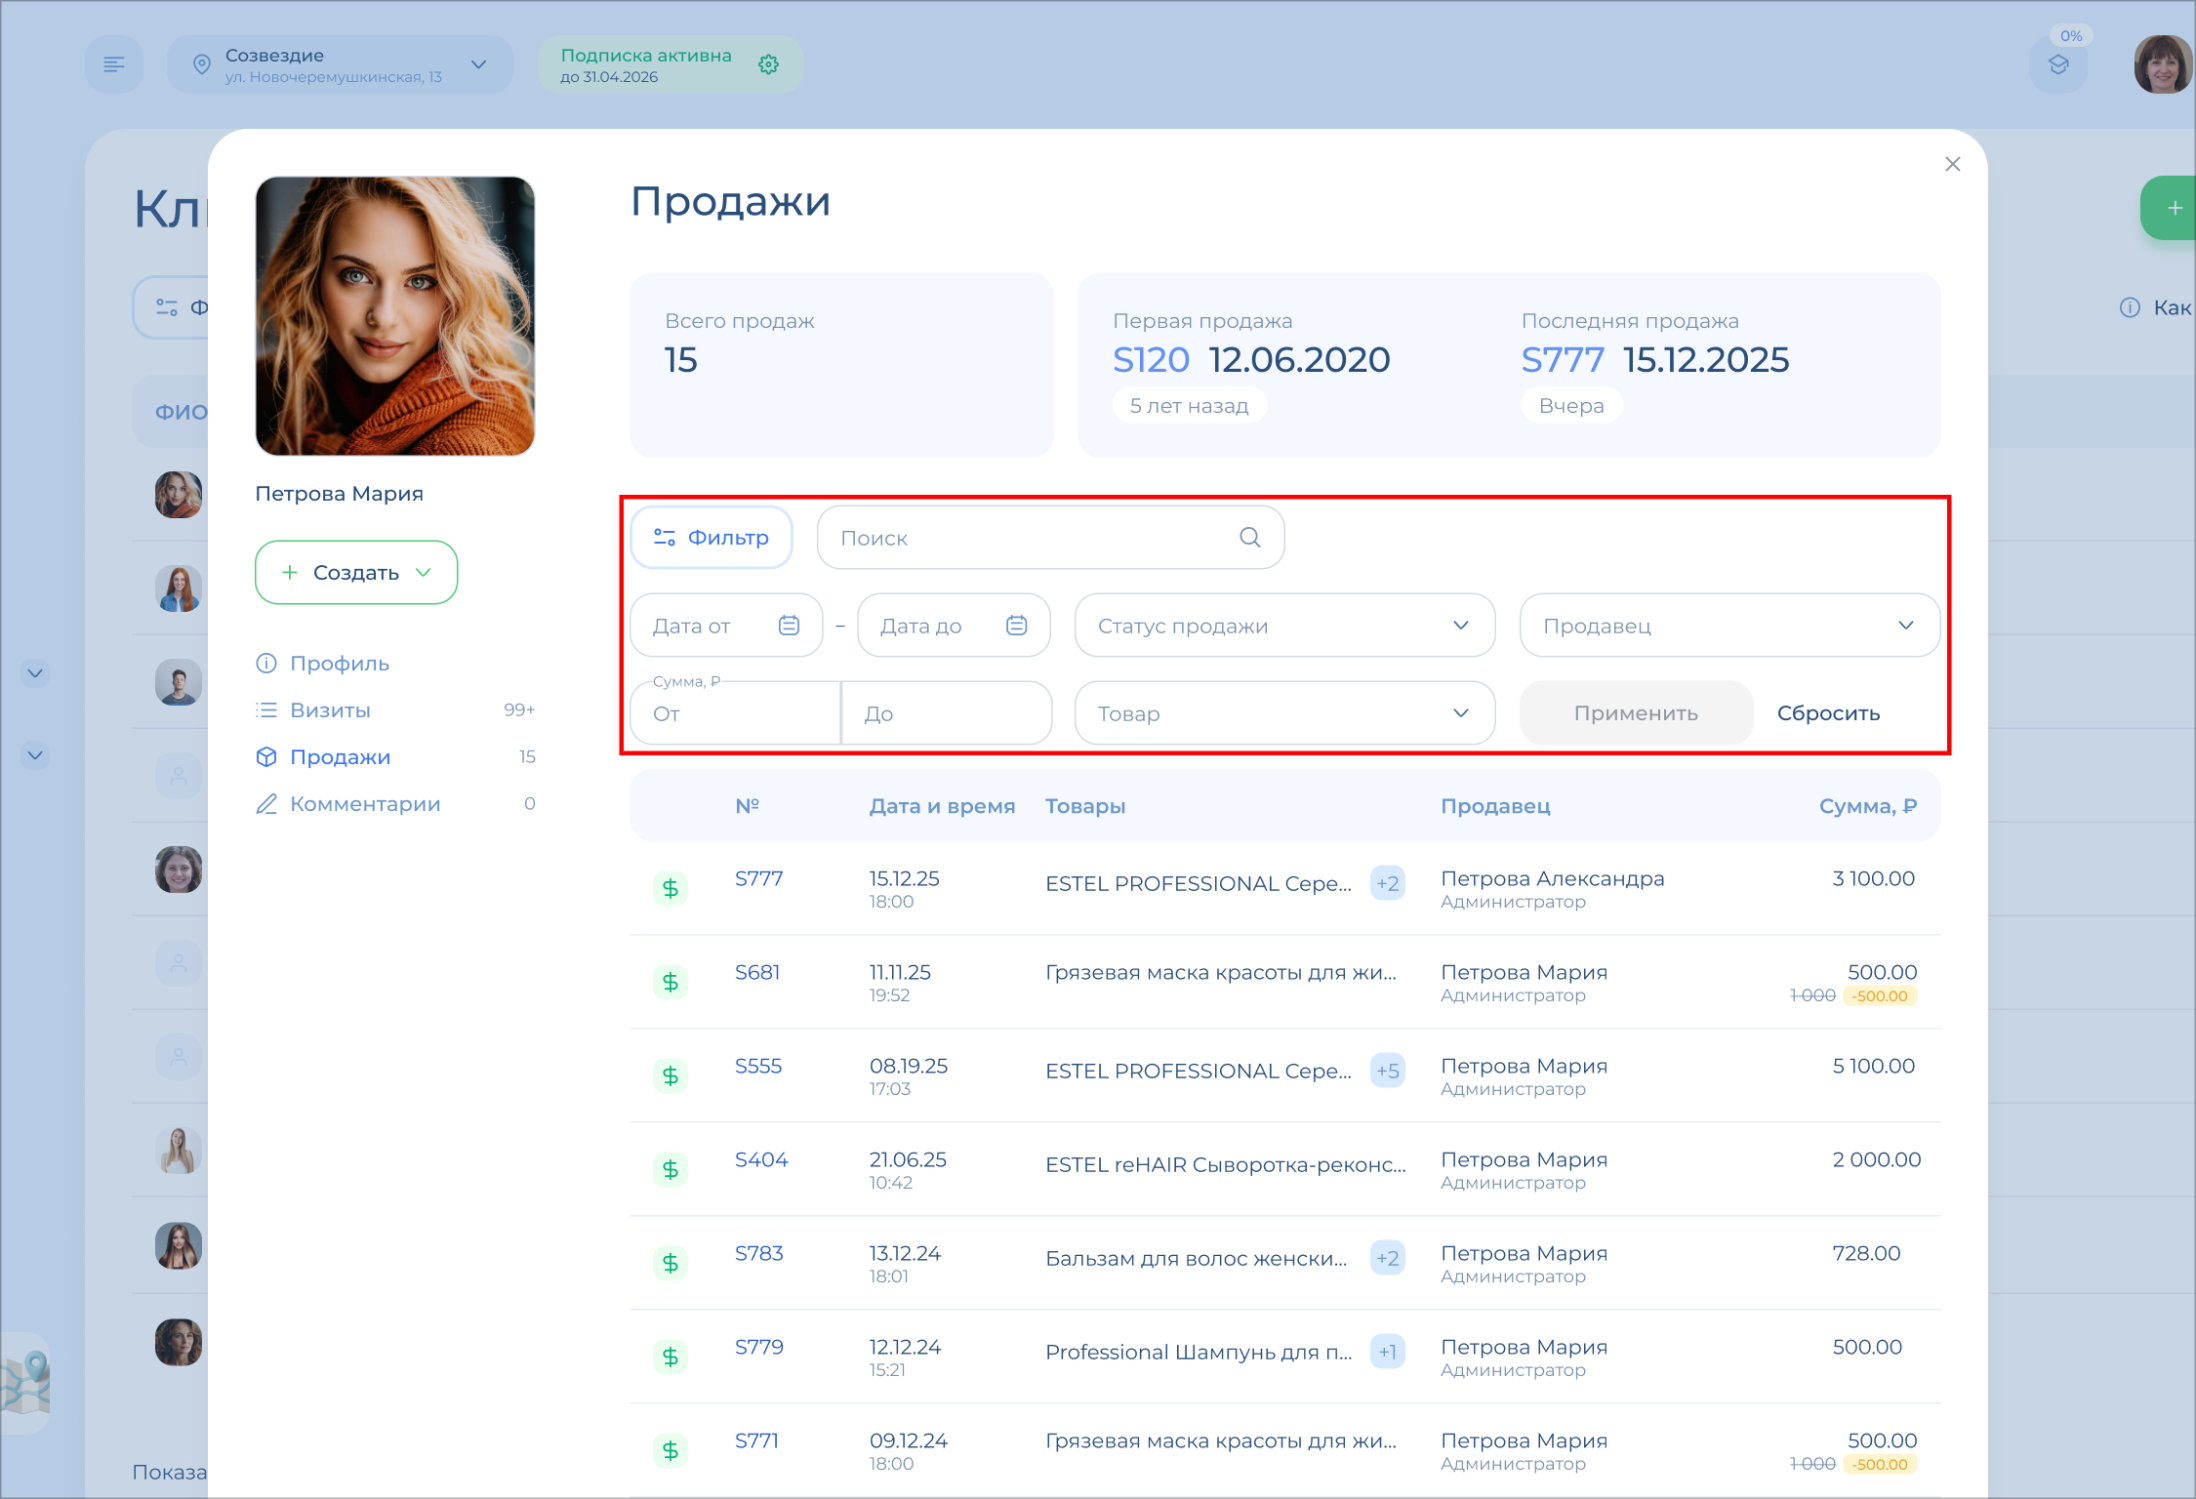Image resolution: width=2196 pixels, height=1499 pixels.
Task: Click the Поиск input field
Action: point(1030,538)
